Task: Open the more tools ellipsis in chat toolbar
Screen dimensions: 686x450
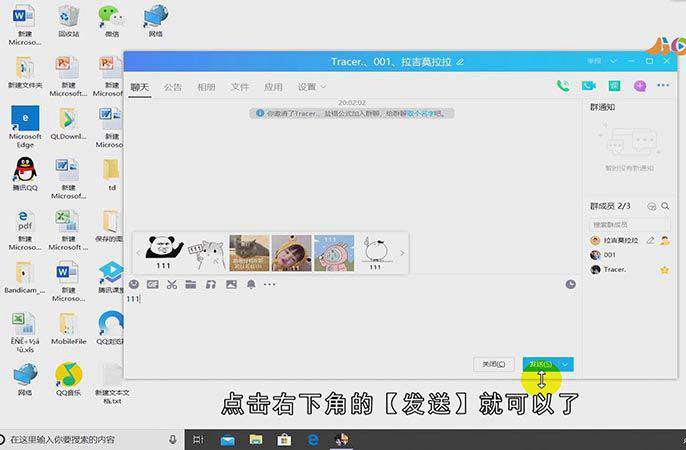Action: 270,285
